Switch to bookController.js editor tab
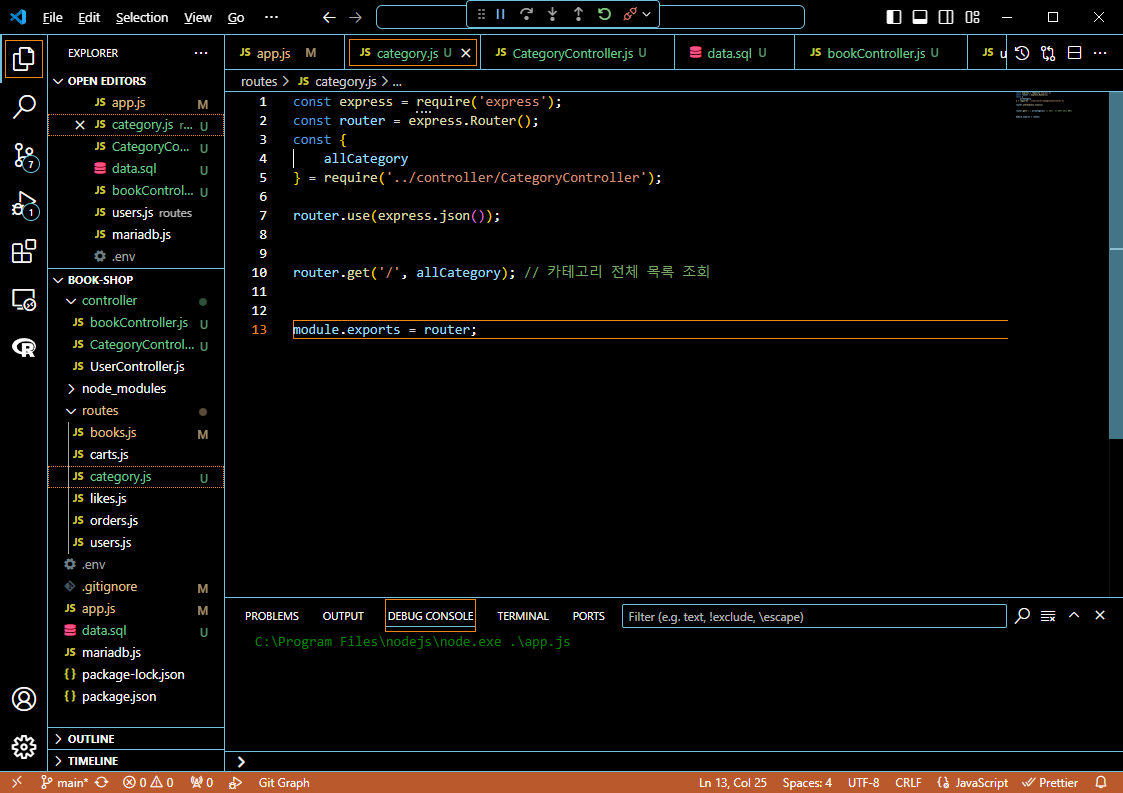This screenshot has height=793, width=1123. tap(881, 53)
